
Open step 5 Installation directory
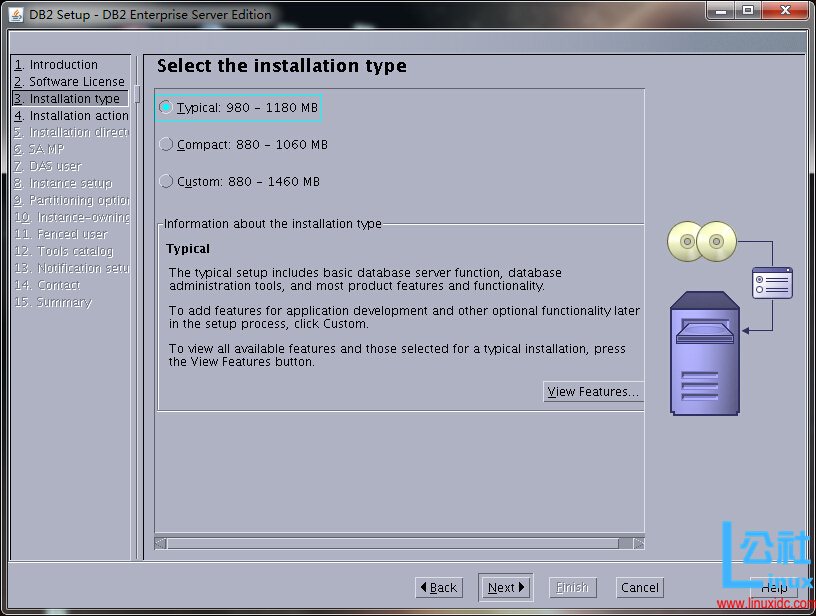(x=71, y=132)
